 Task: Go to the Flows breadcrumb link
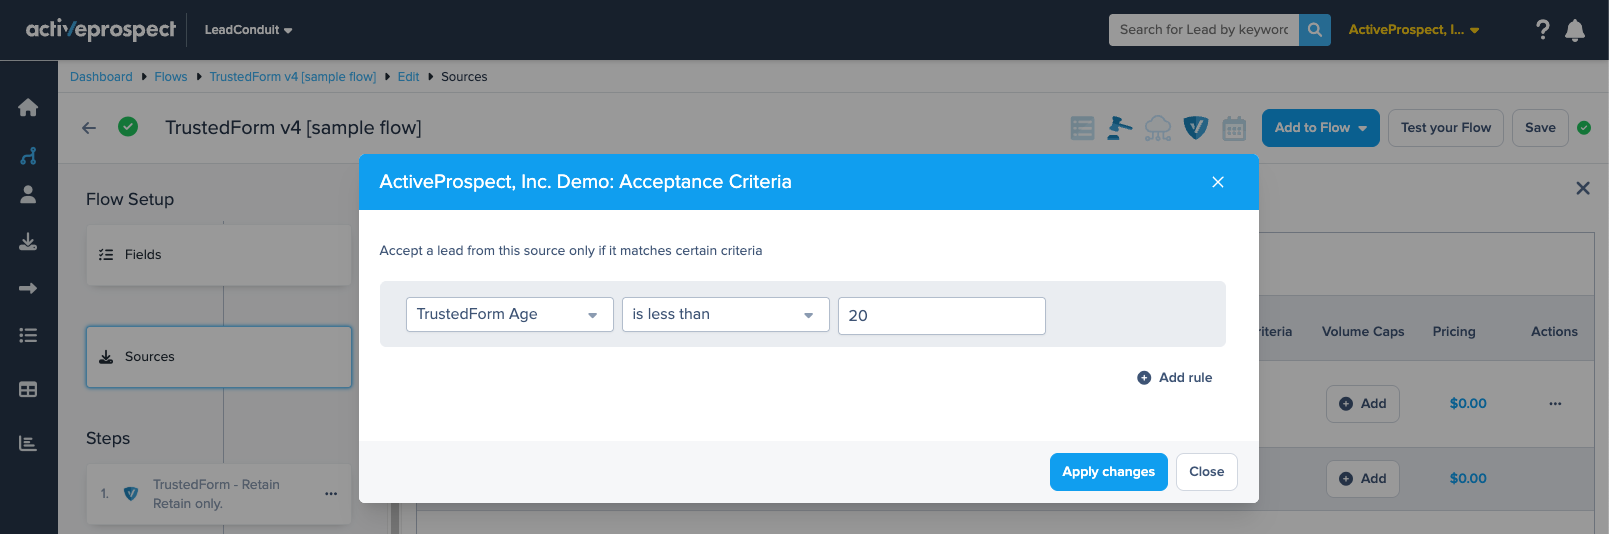(170, 77)
